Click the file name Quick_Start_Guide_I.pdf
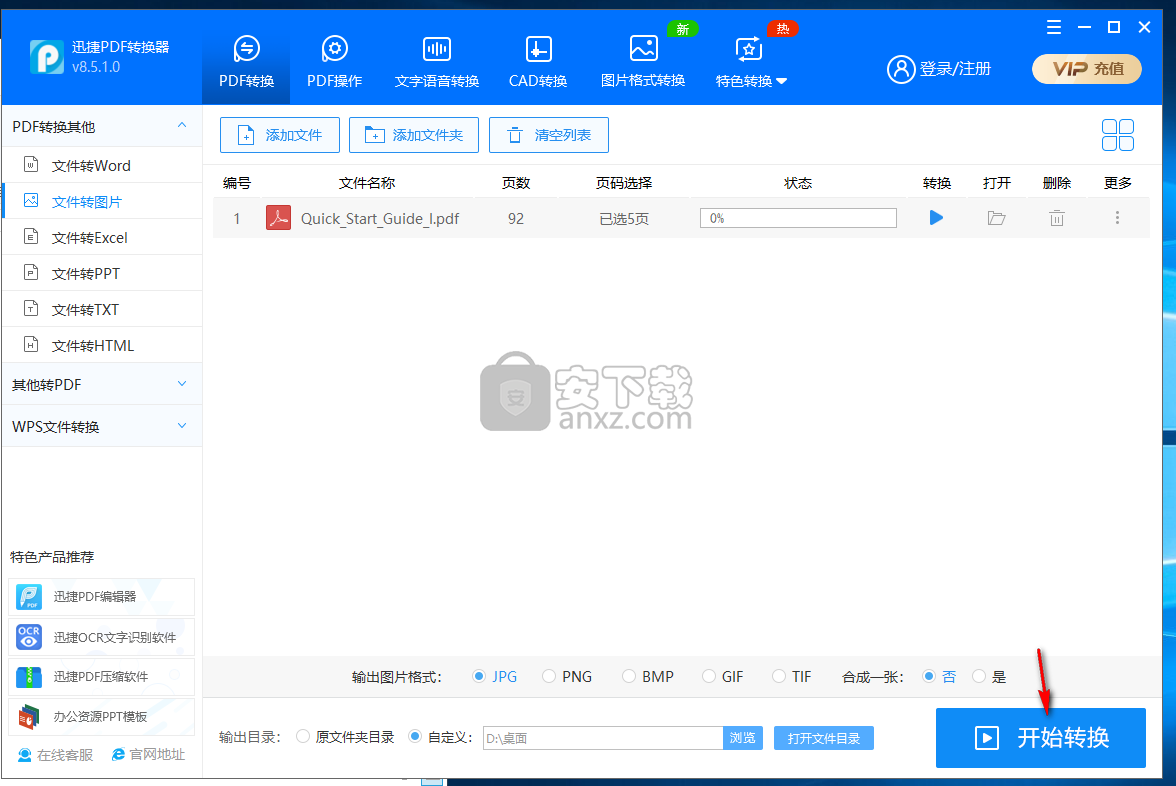The image size is (1176, 786). click(380, 218)
